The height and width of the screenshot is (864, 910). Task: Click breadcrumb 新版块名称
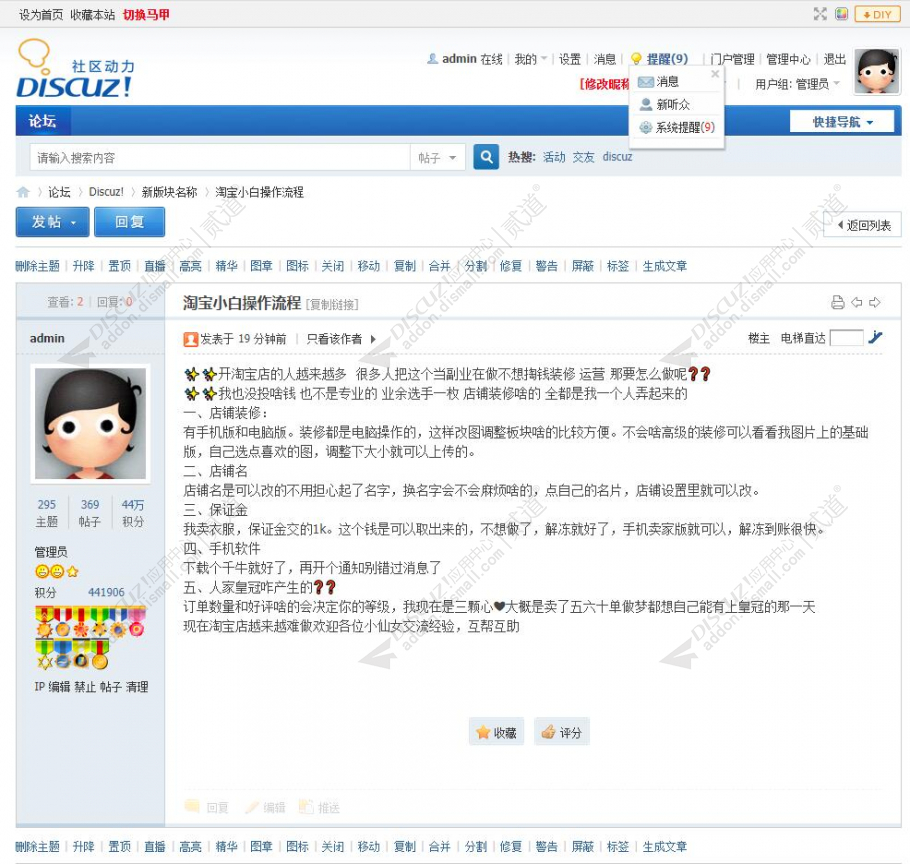point(169,192)
